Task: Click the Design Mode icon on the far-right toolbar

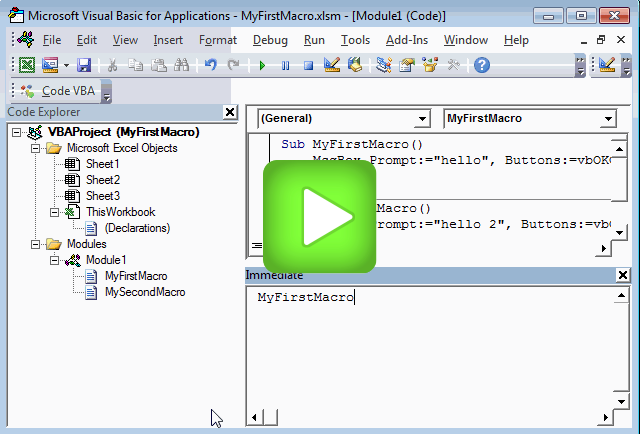Action: coord(607,65)
